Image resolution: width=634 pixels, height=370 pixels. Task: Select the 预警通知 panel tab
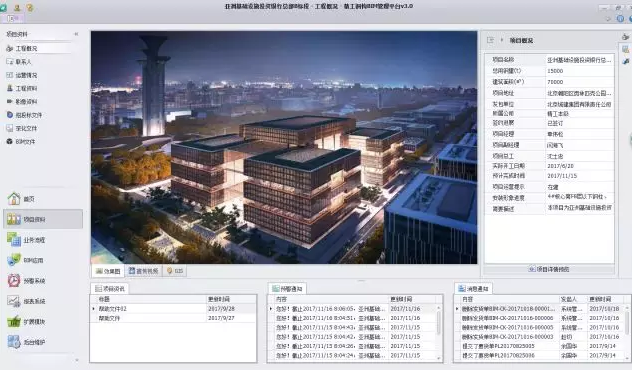pyautogui.click(x=287, y=289)
